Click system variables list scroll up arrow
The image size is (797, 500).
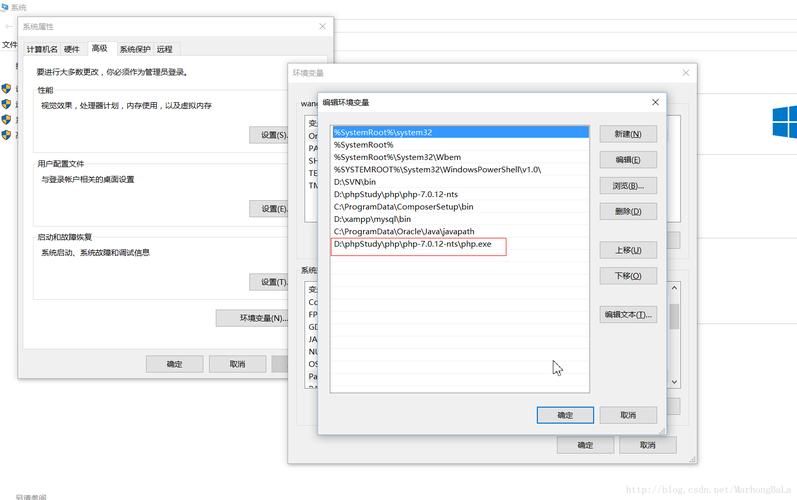click(675, 288)
